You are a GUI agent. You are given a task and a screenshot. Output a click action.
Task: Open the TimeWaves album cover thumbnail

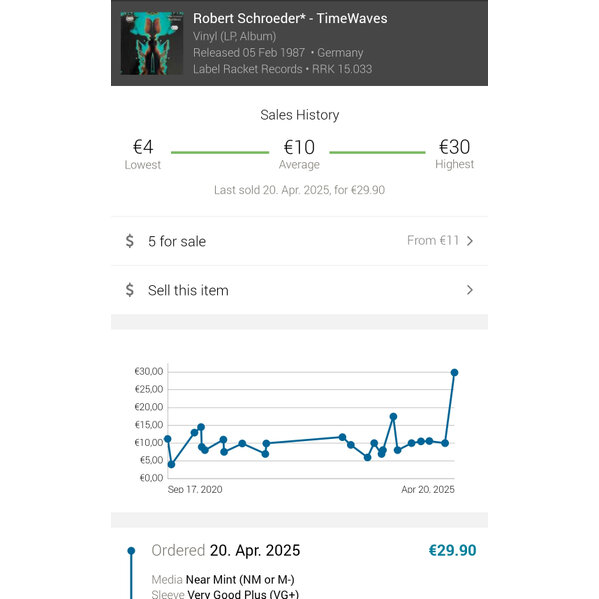pyautogui.click(x=152, y=43)
